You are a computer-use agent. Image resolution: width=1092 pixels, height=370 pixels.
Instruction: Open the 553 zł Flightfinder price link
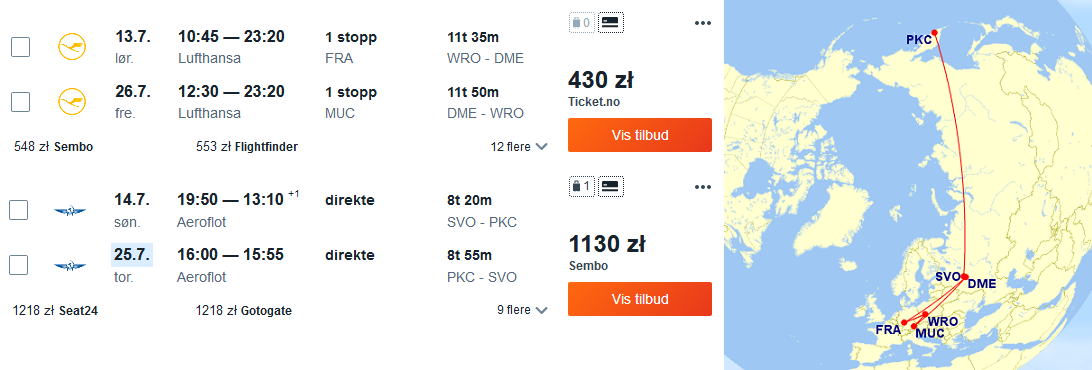247,146
